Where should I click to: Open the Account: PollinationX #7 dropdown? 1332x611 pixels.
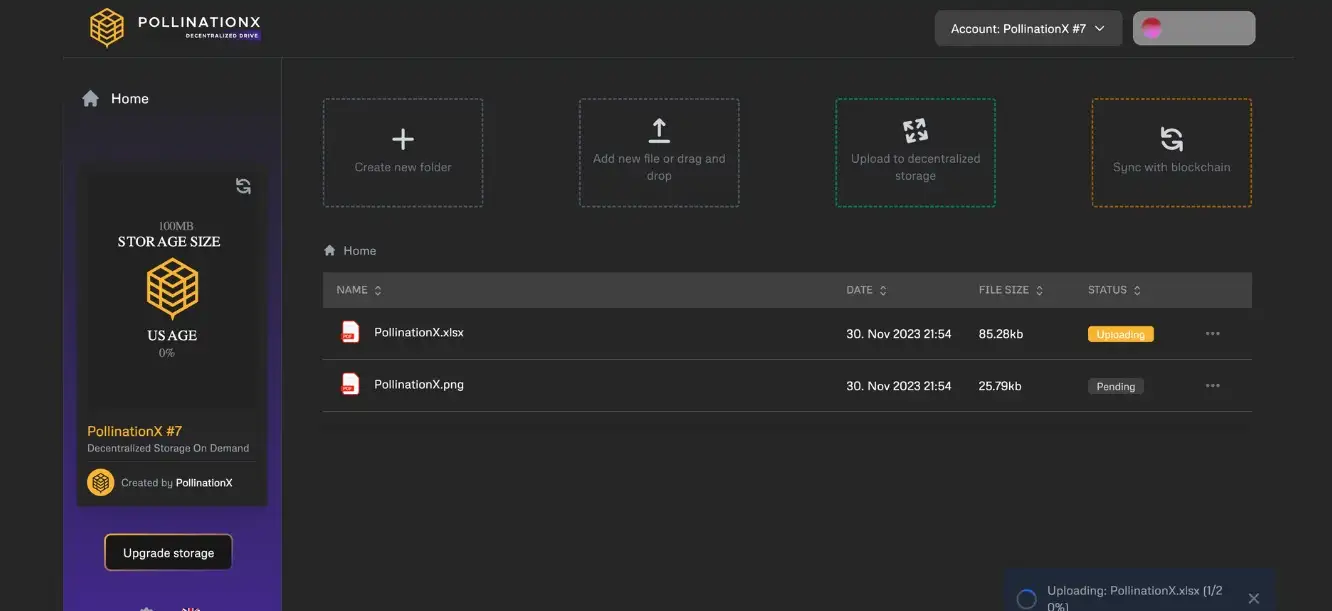pyautogui.click(x=1029, y=29)
